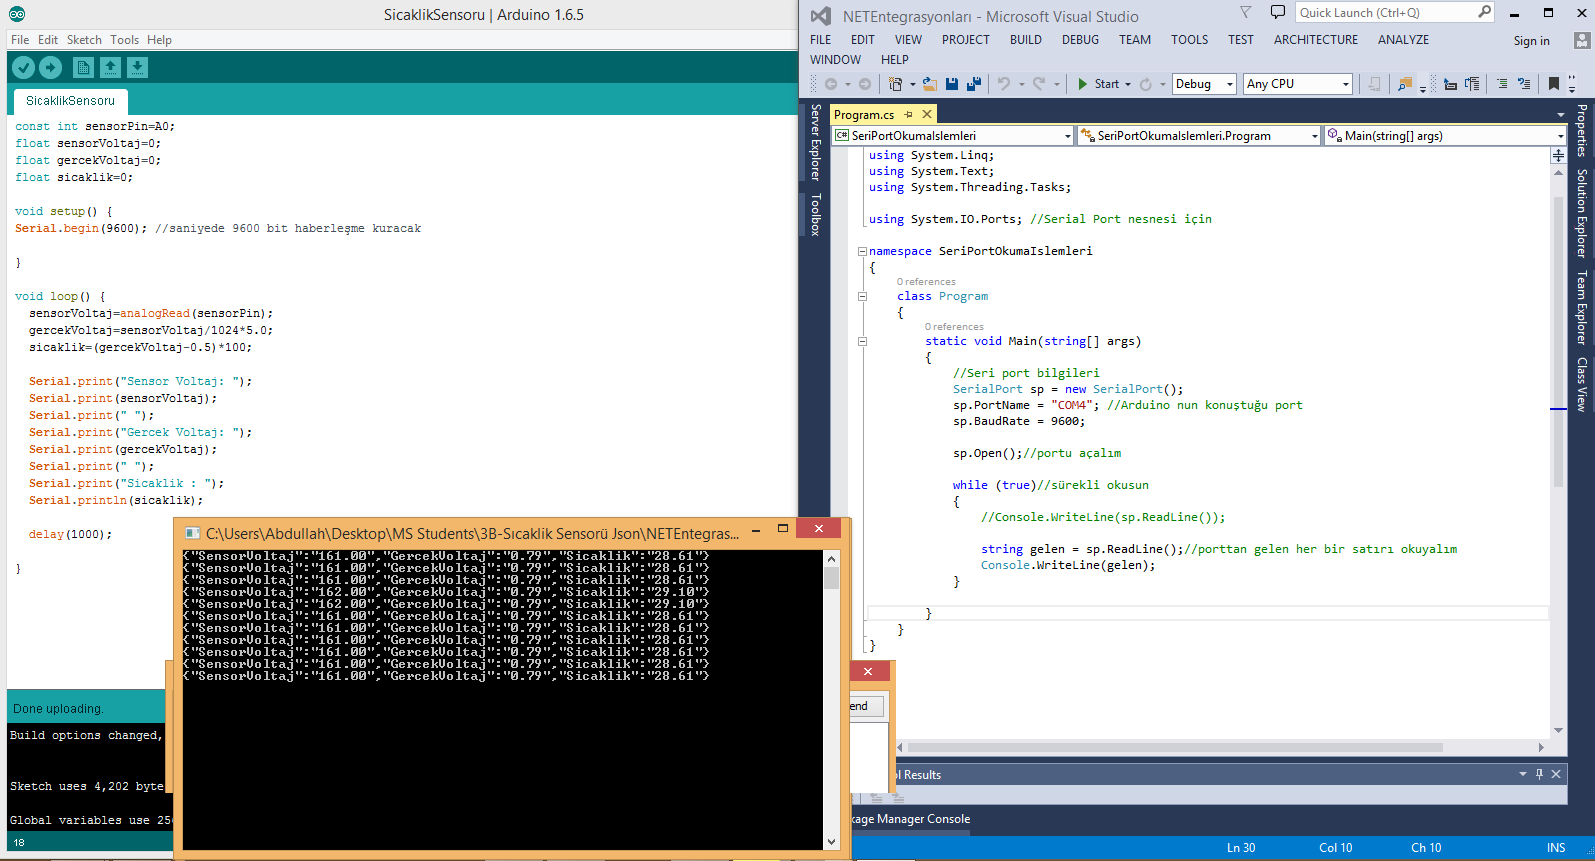Click the Notifications filter funnel icon

point(1245,12)
